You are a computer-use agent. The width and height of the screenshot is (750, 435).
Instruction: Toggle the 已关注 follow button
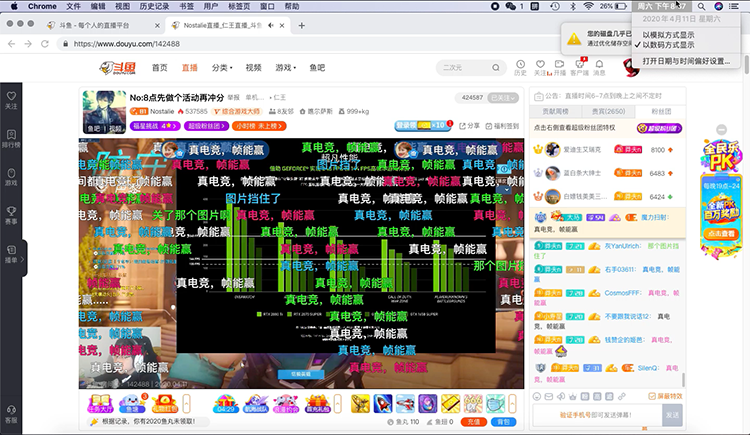[x=503, y=98]
